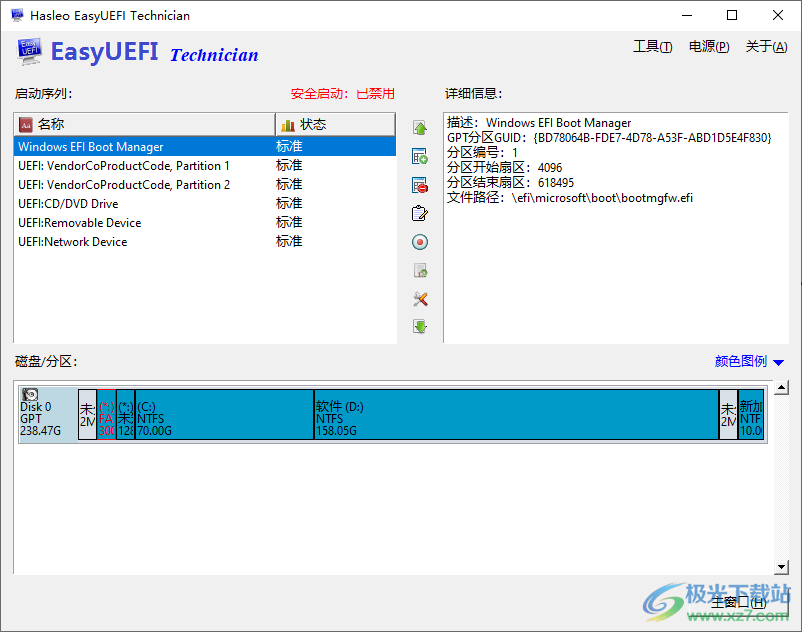Viewport: 802px width, 632px height.
Task: Click the disk list scroll down arrow
Action: 781,567
